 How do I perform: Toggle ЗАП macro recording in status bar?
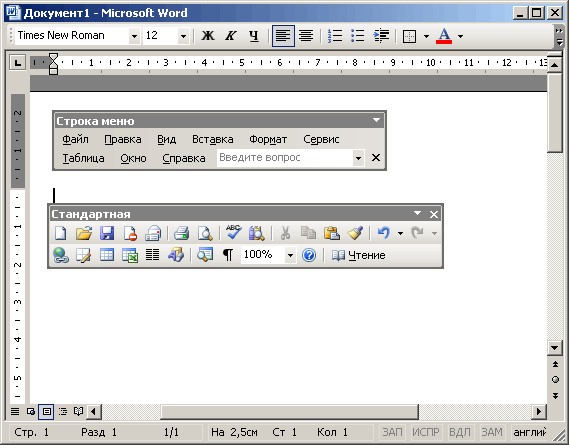click(392, 432)
